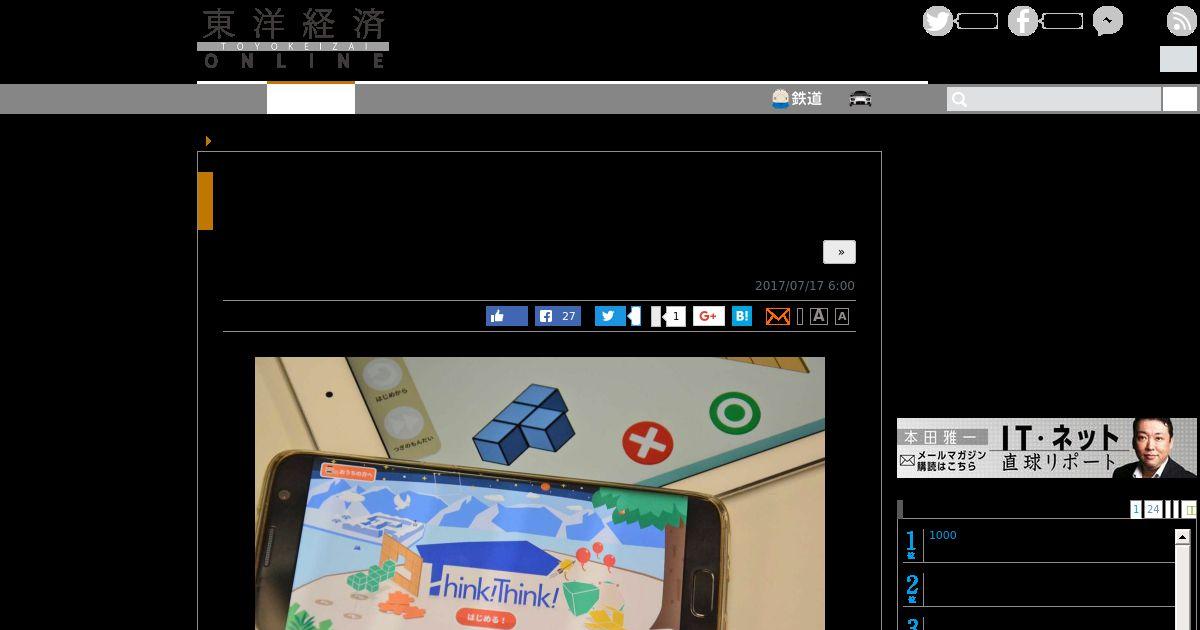This screenshot has width=1200, height=630.
Task: Open the header Facebook circle icon
Action: point(1022,21)
